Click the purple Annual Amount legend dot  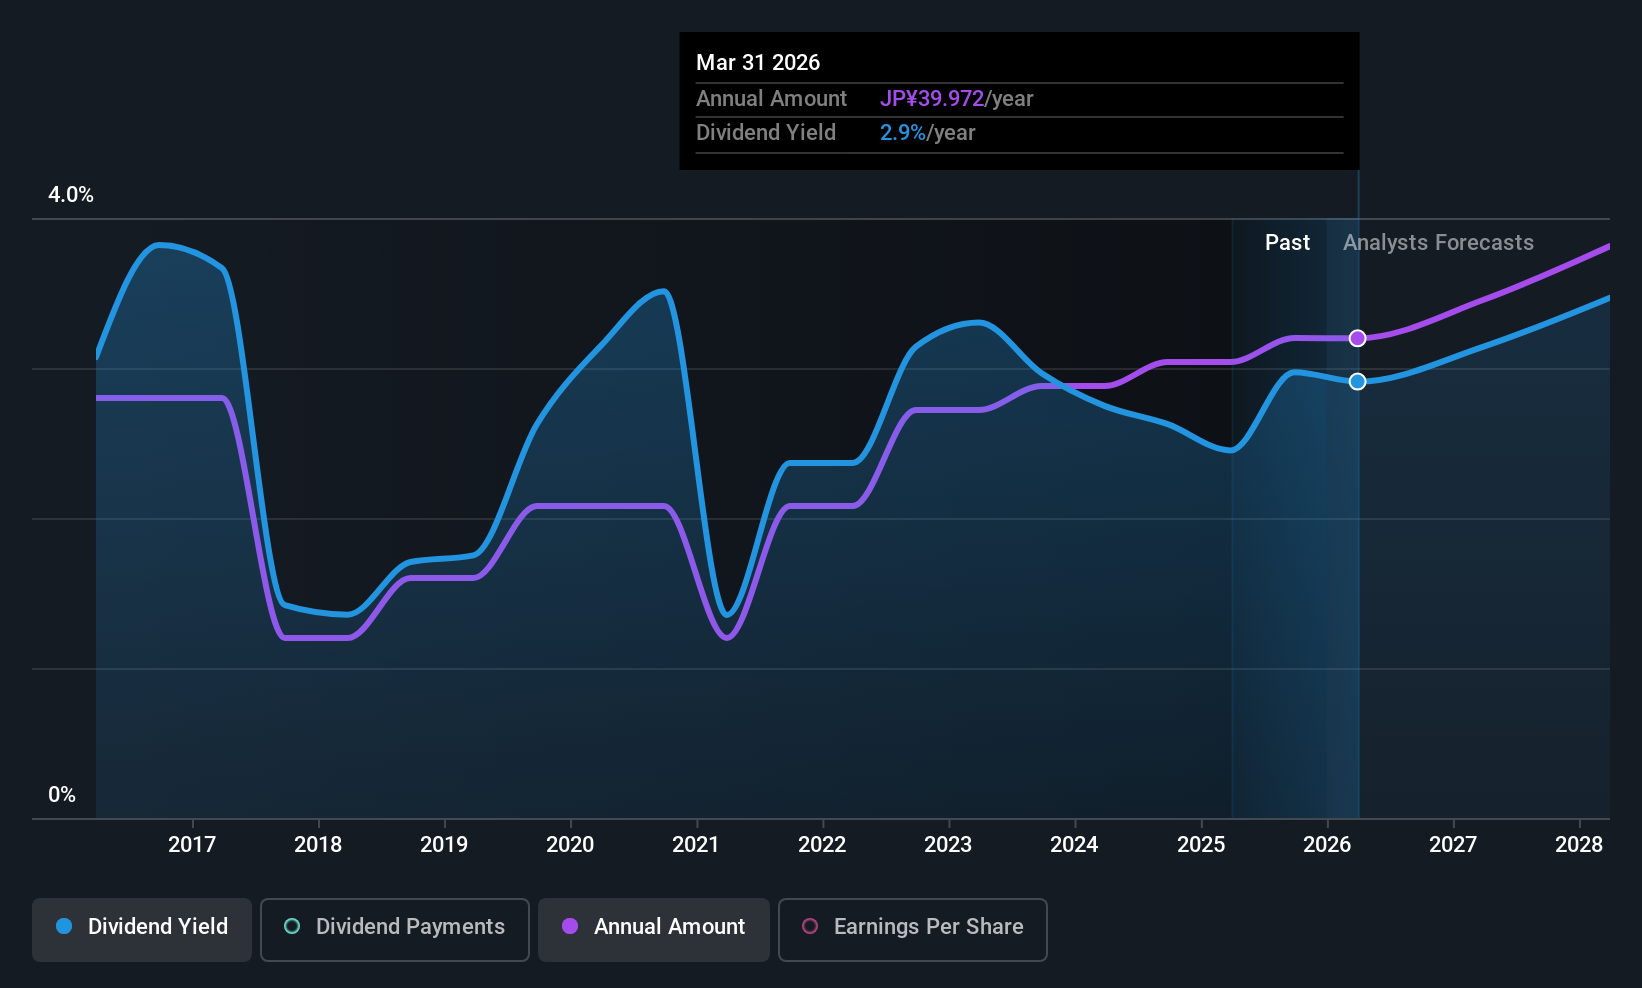point(570,926)
